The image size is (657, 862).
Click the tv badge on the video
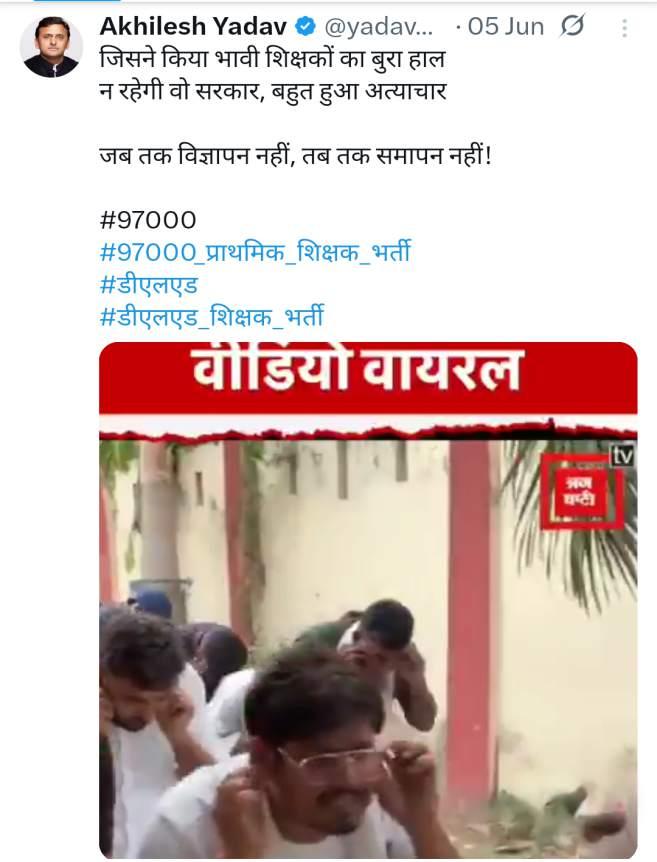pyautogui.click(x=622, y=455)
